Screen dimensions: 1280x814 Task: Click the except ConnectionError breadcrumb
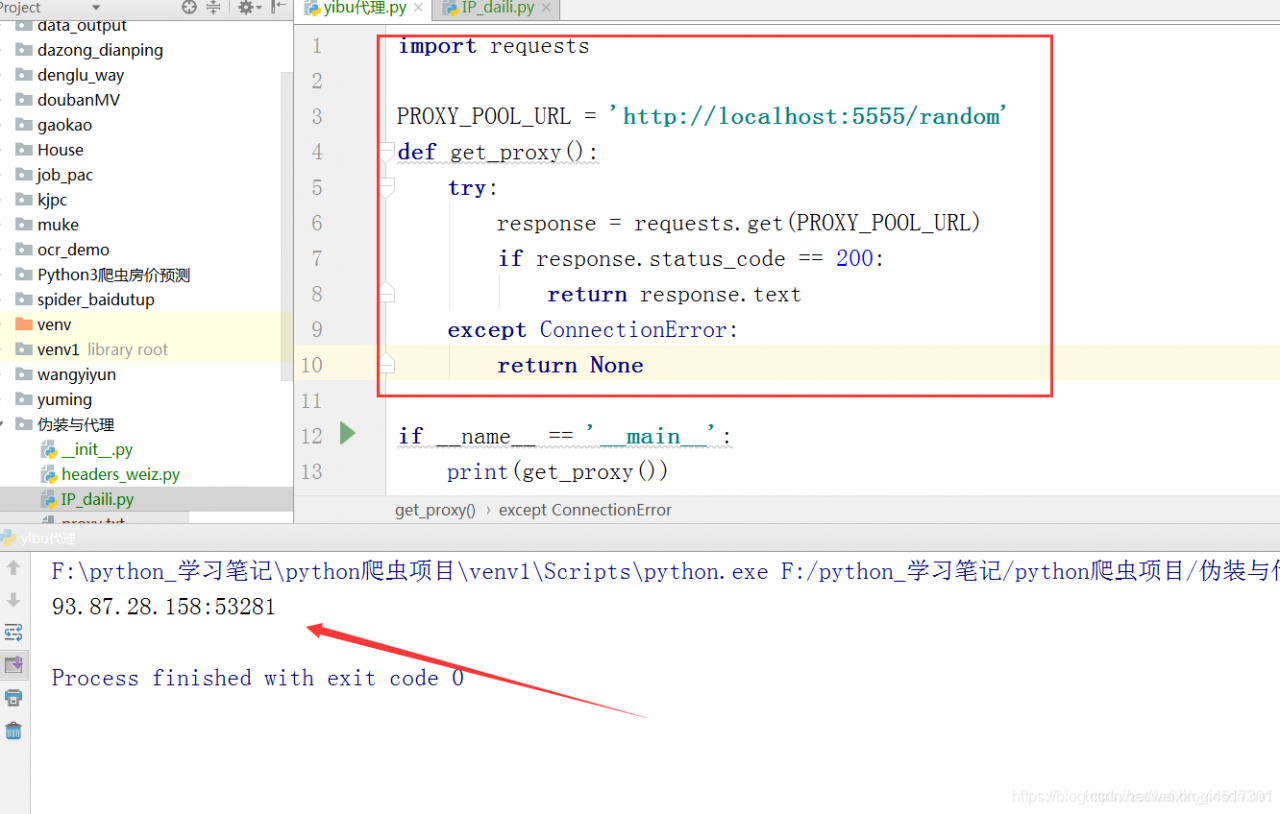click(585, 510)
